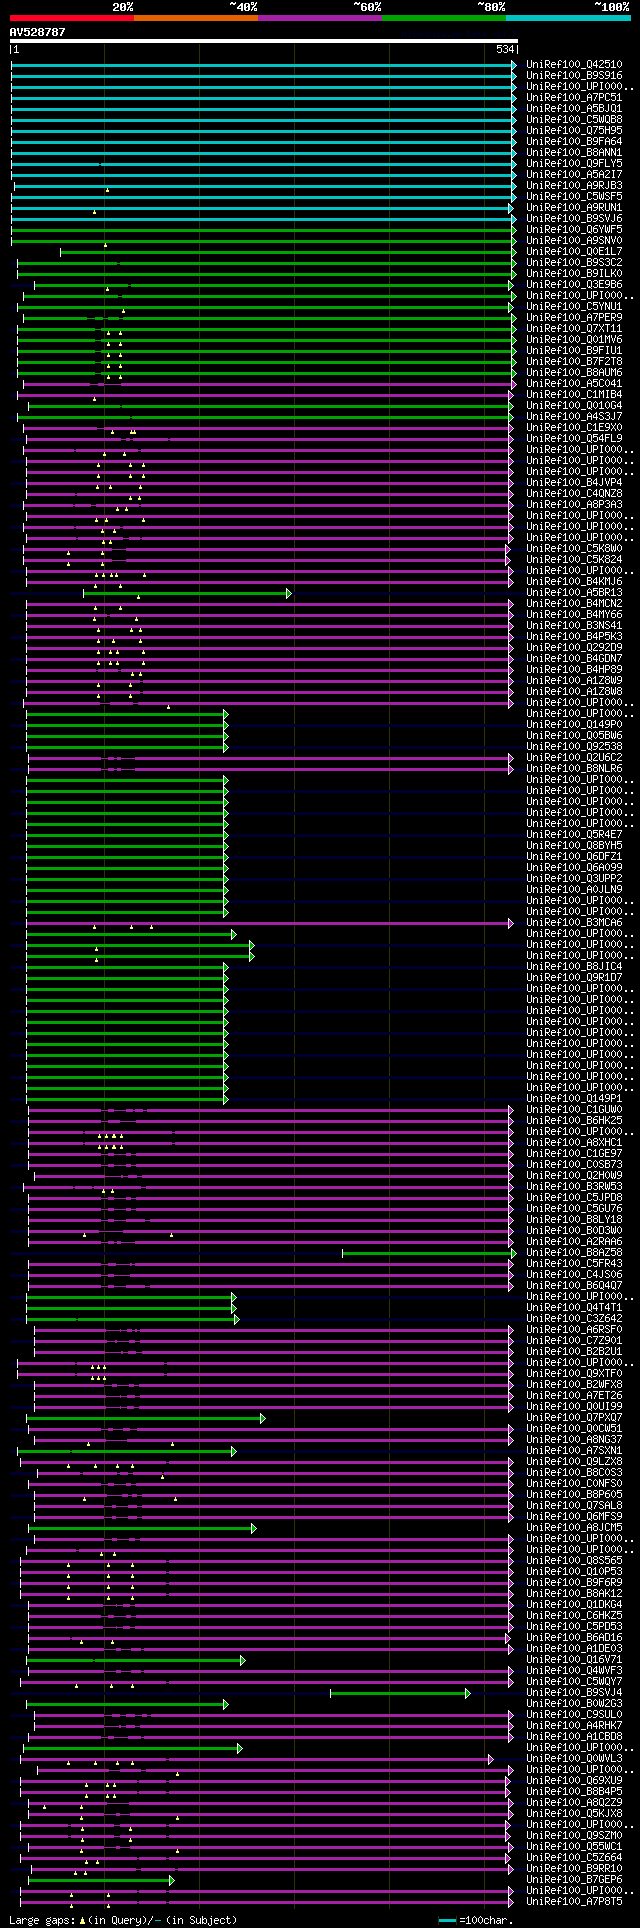
Task: Click hit label UniRef100_A7P8T5
Action: (x=576, y=1902)
